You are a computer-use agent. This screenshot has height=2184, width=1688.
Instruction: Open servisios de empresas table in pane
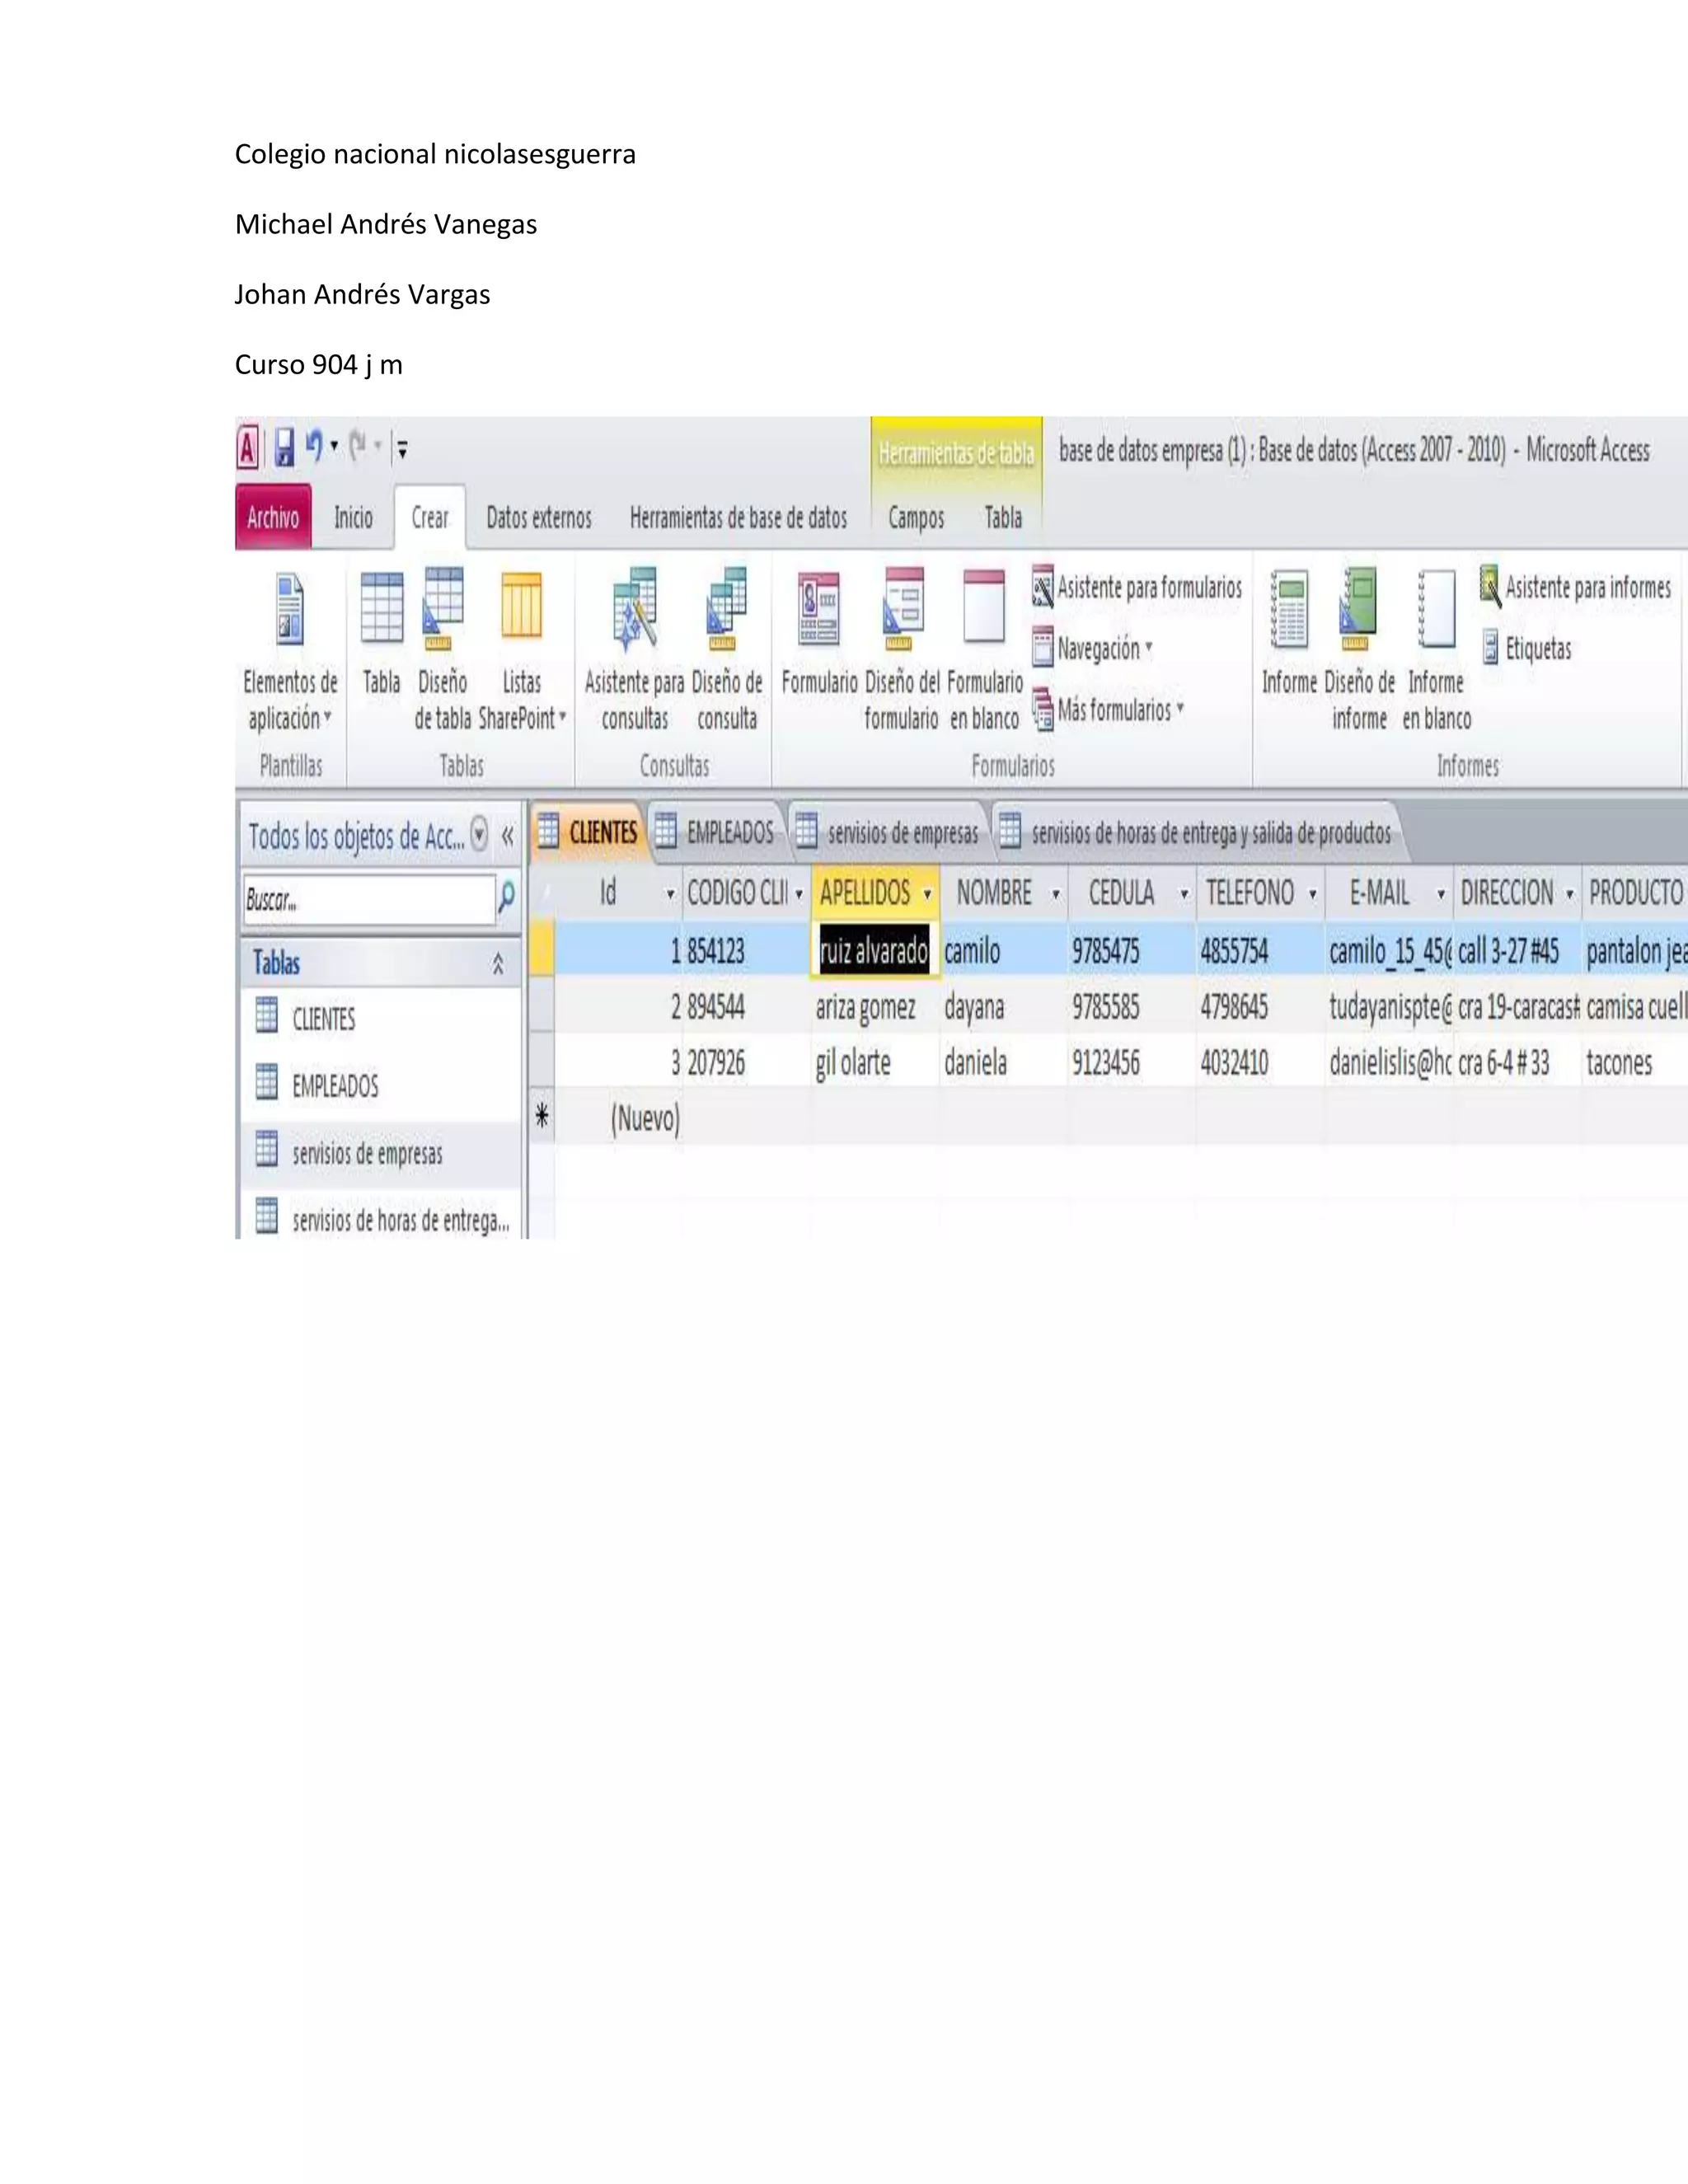point(366,1153)
